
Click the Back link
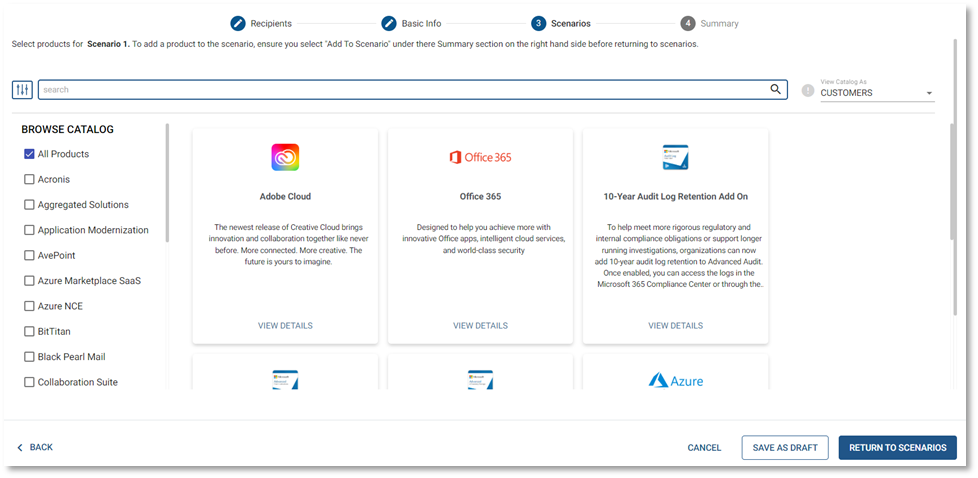34,447
